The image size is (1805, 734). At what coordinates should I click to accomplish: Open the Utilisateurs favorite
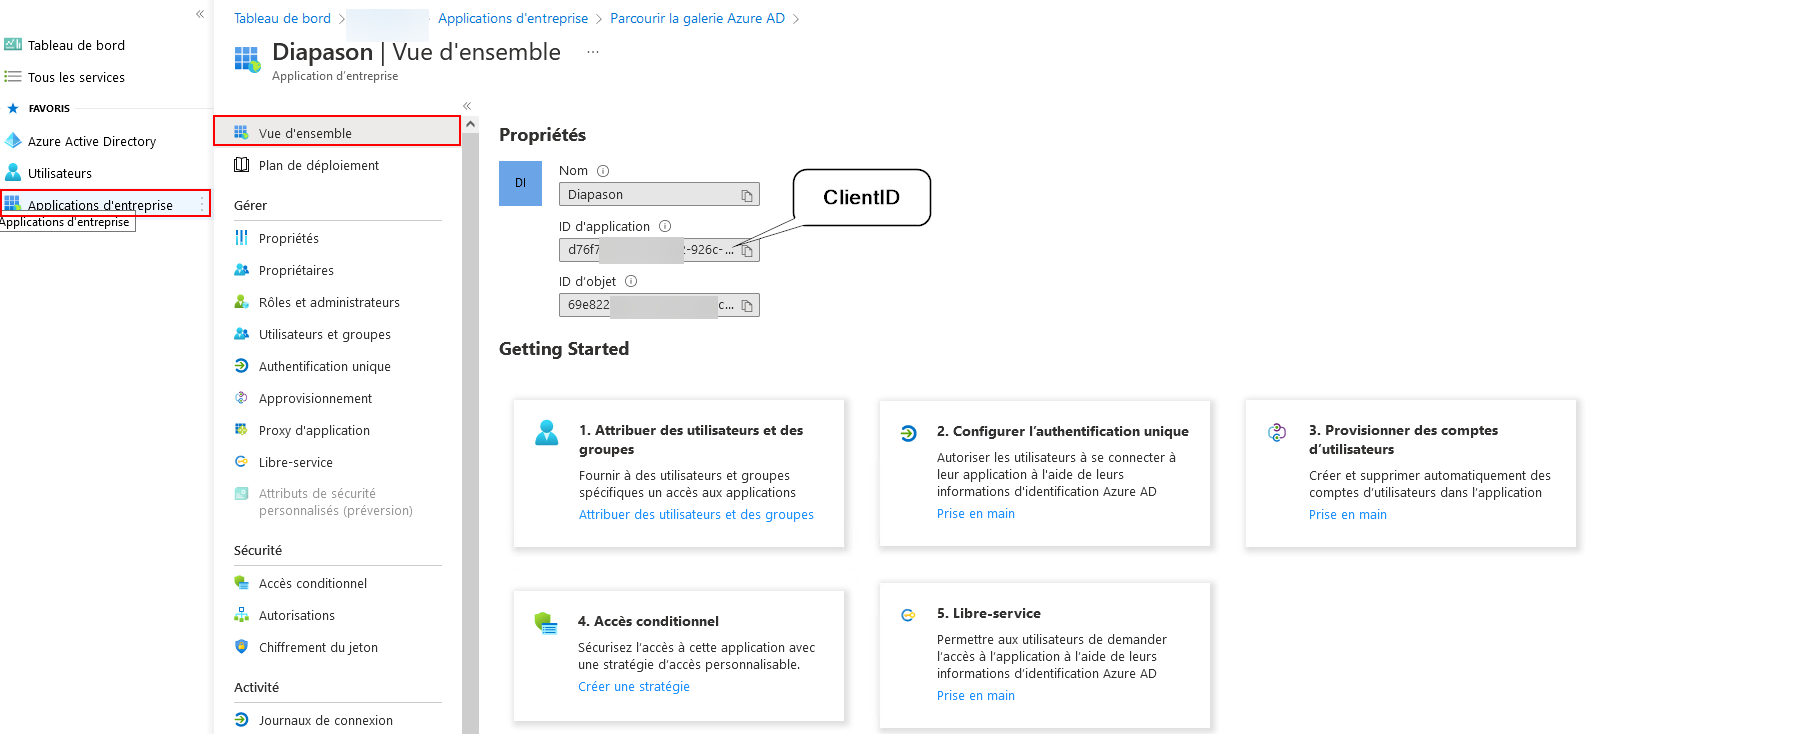click(60, 174)
